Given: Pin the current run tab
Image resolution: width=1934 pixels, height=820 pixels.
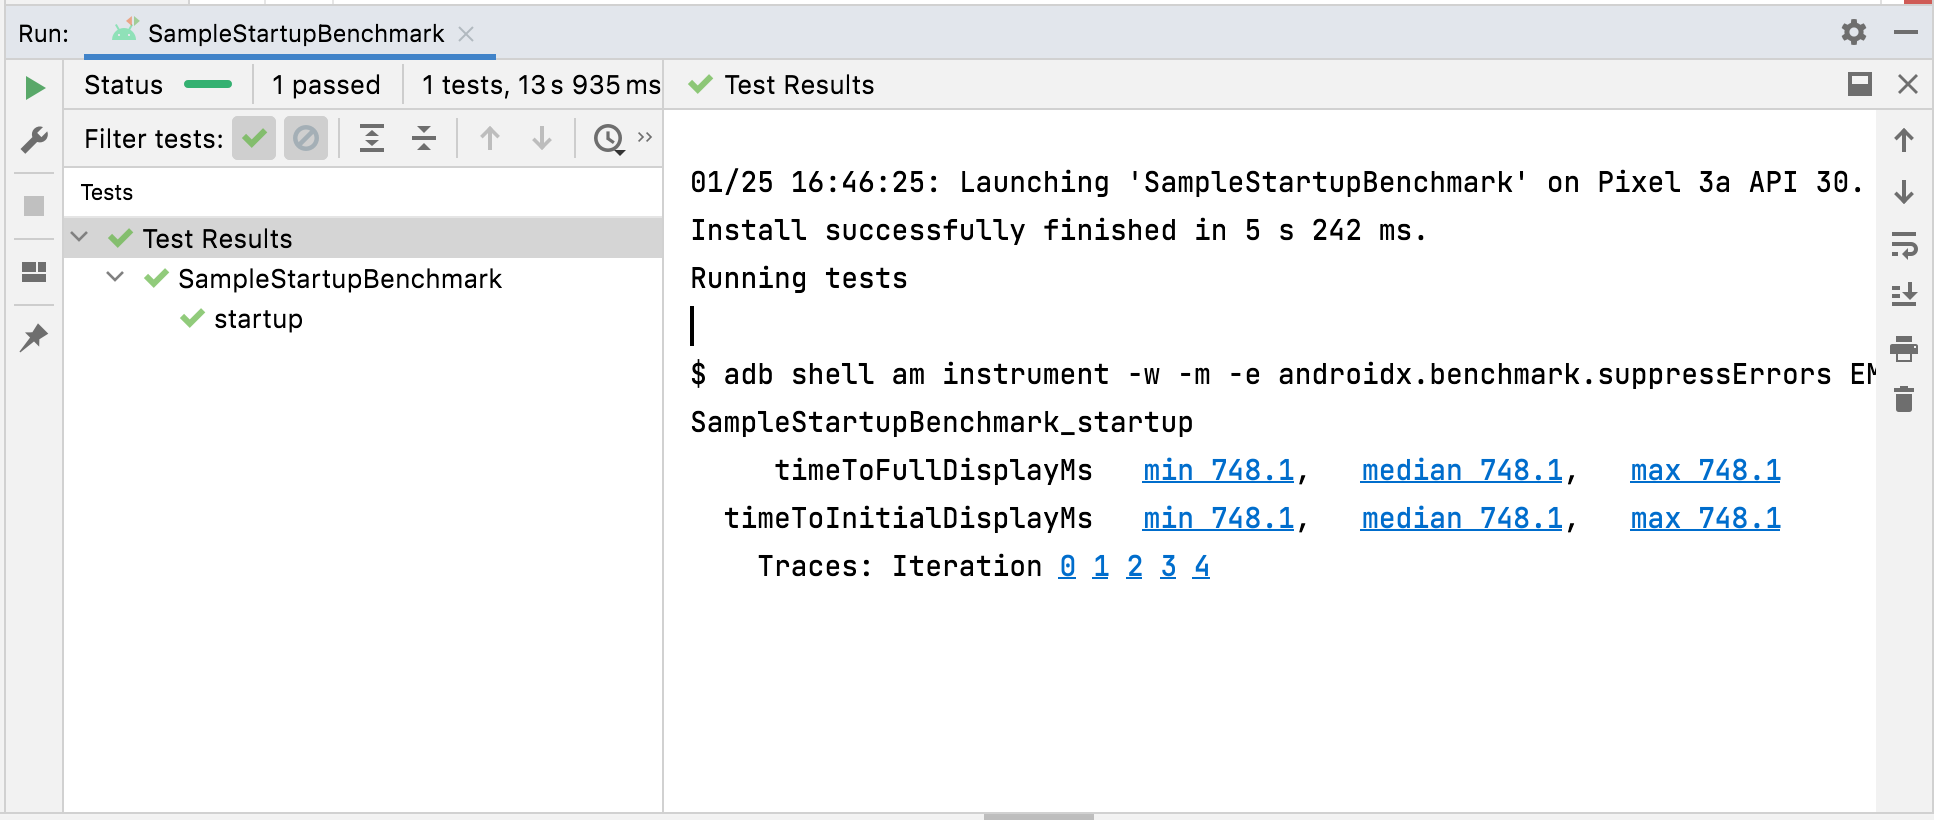Looking at the screenshot, I should click(x=34, y=338).
